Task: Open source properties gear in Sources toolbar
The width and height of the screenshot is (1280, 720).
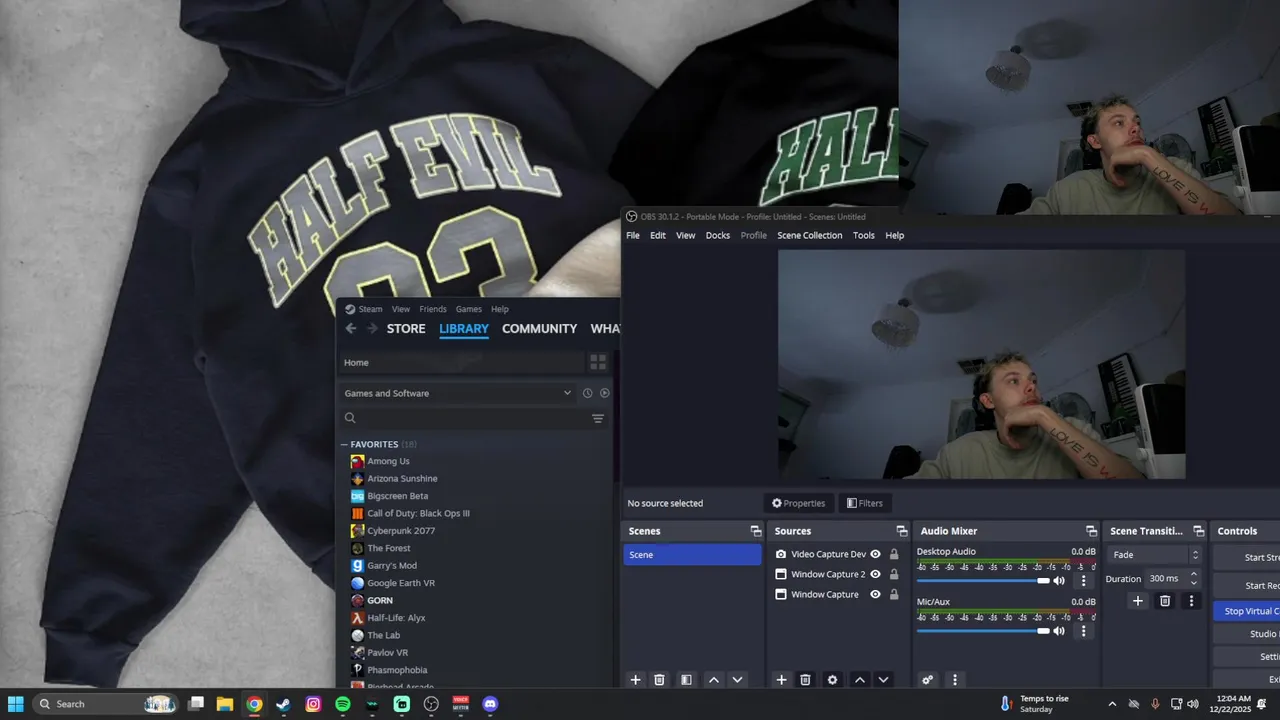Action: (x=832, y=680)
